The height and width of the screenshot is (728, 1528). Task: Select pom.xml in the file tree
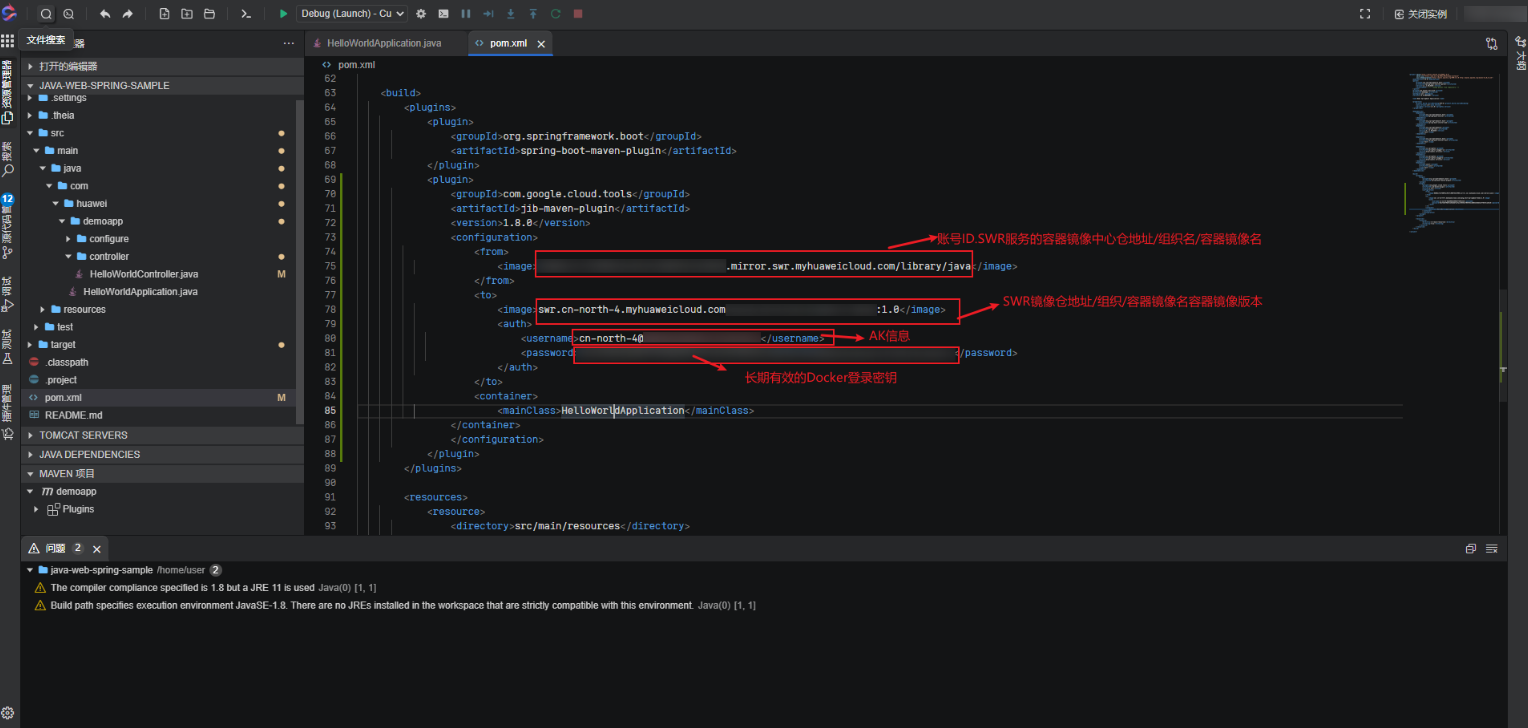click(x=63, y=398)
